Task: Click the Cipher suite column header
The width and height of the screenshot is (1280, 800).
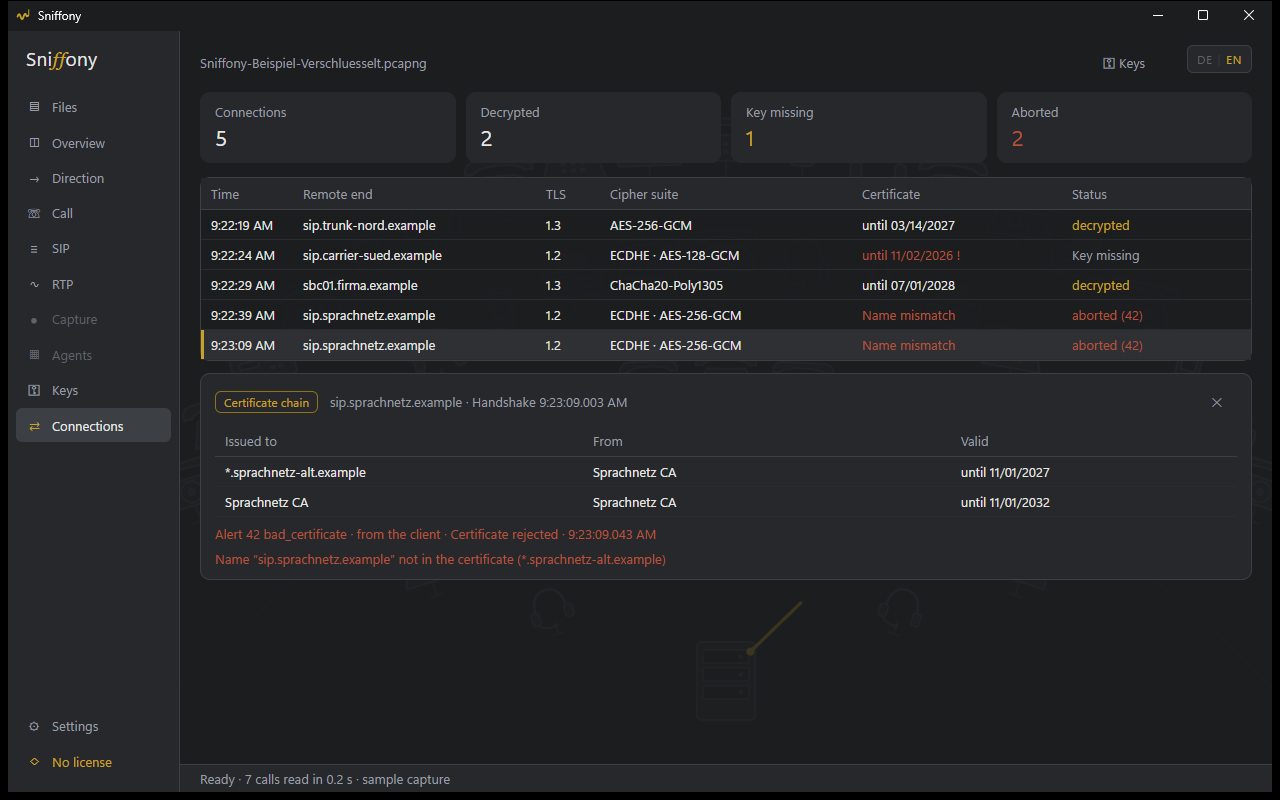Action: pyautogui.click(x=644, y=194)
